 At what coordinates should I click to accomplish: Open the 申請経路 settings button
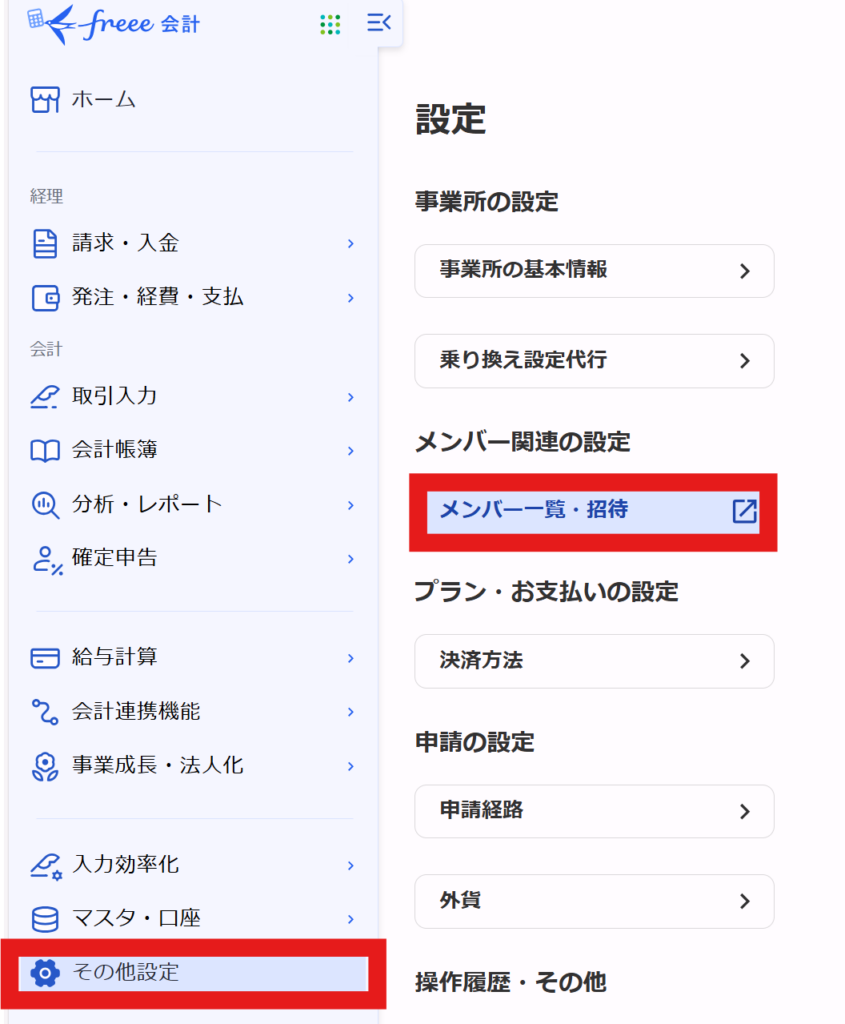[x=594, y=811]
